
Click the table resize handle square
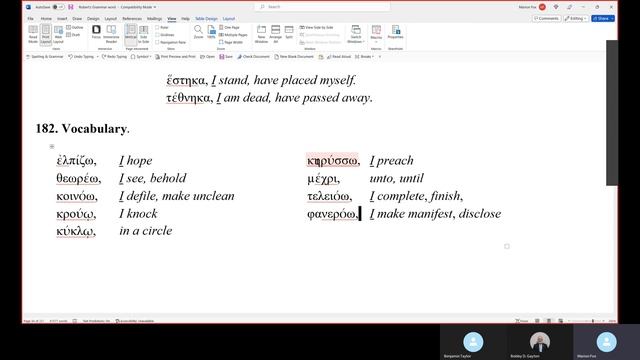pos(507,246)
